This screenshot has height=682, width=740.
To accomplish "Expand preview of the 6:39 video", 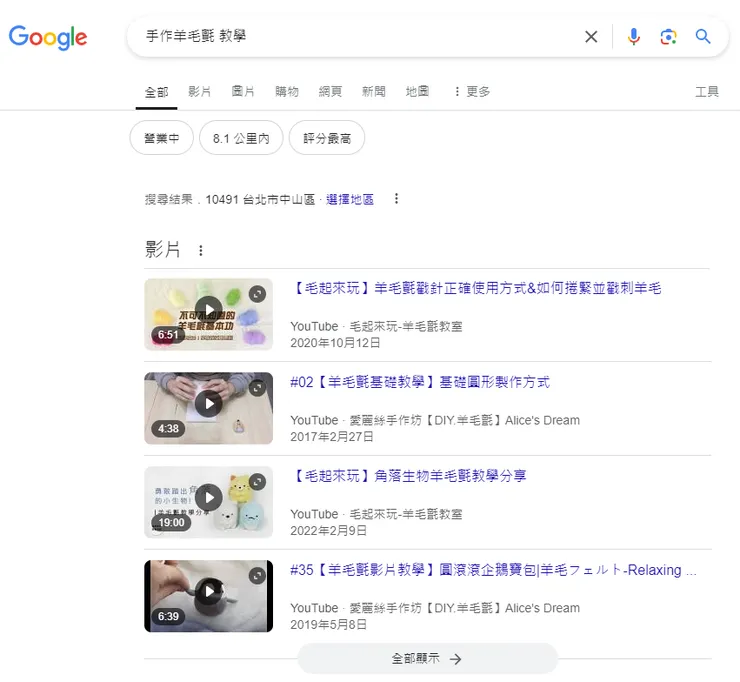I will [x=257, y=576].
